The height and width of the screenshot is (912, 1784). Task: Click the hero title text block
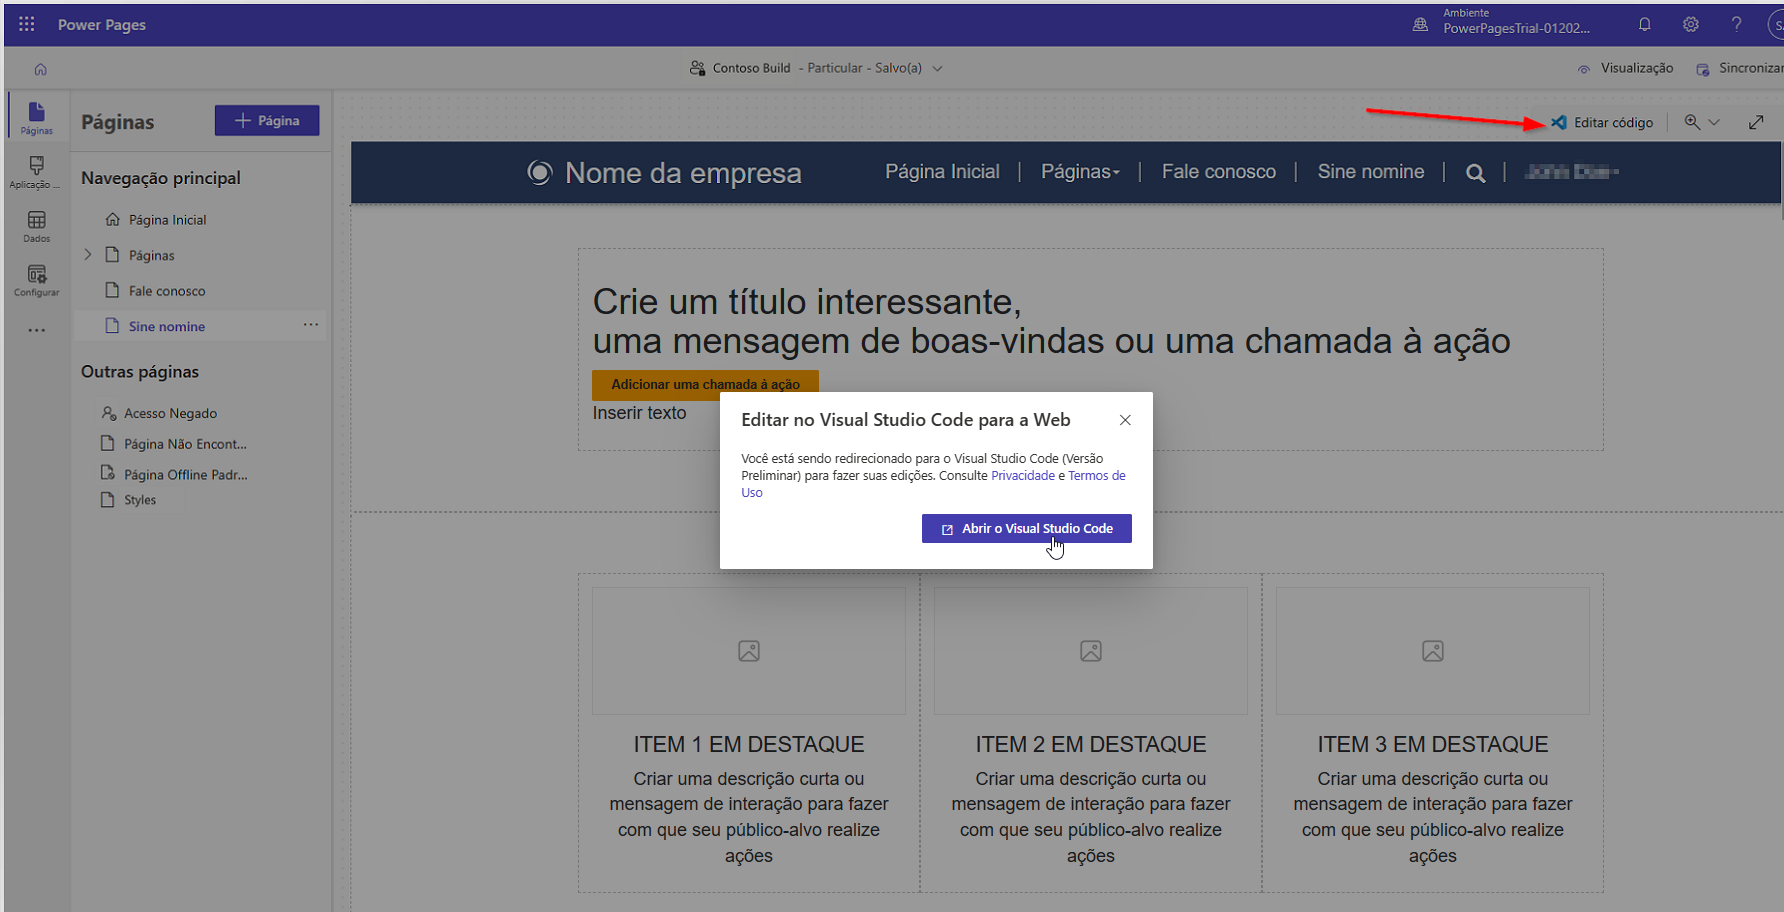point(1051,321)
